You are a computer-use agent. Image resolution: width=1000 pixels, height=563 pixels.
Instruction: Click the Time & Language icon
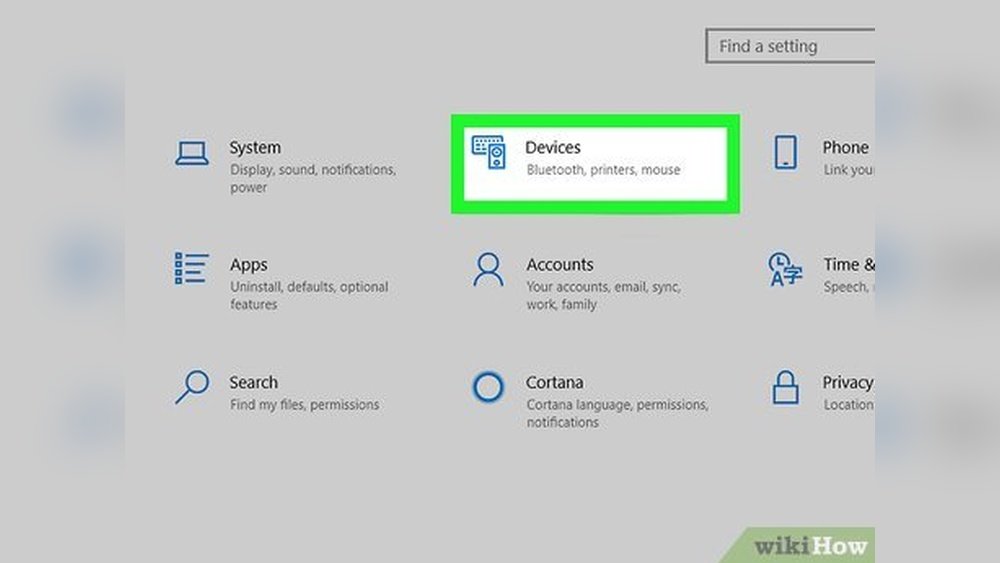pyautogui.click(x=785, y=269)
